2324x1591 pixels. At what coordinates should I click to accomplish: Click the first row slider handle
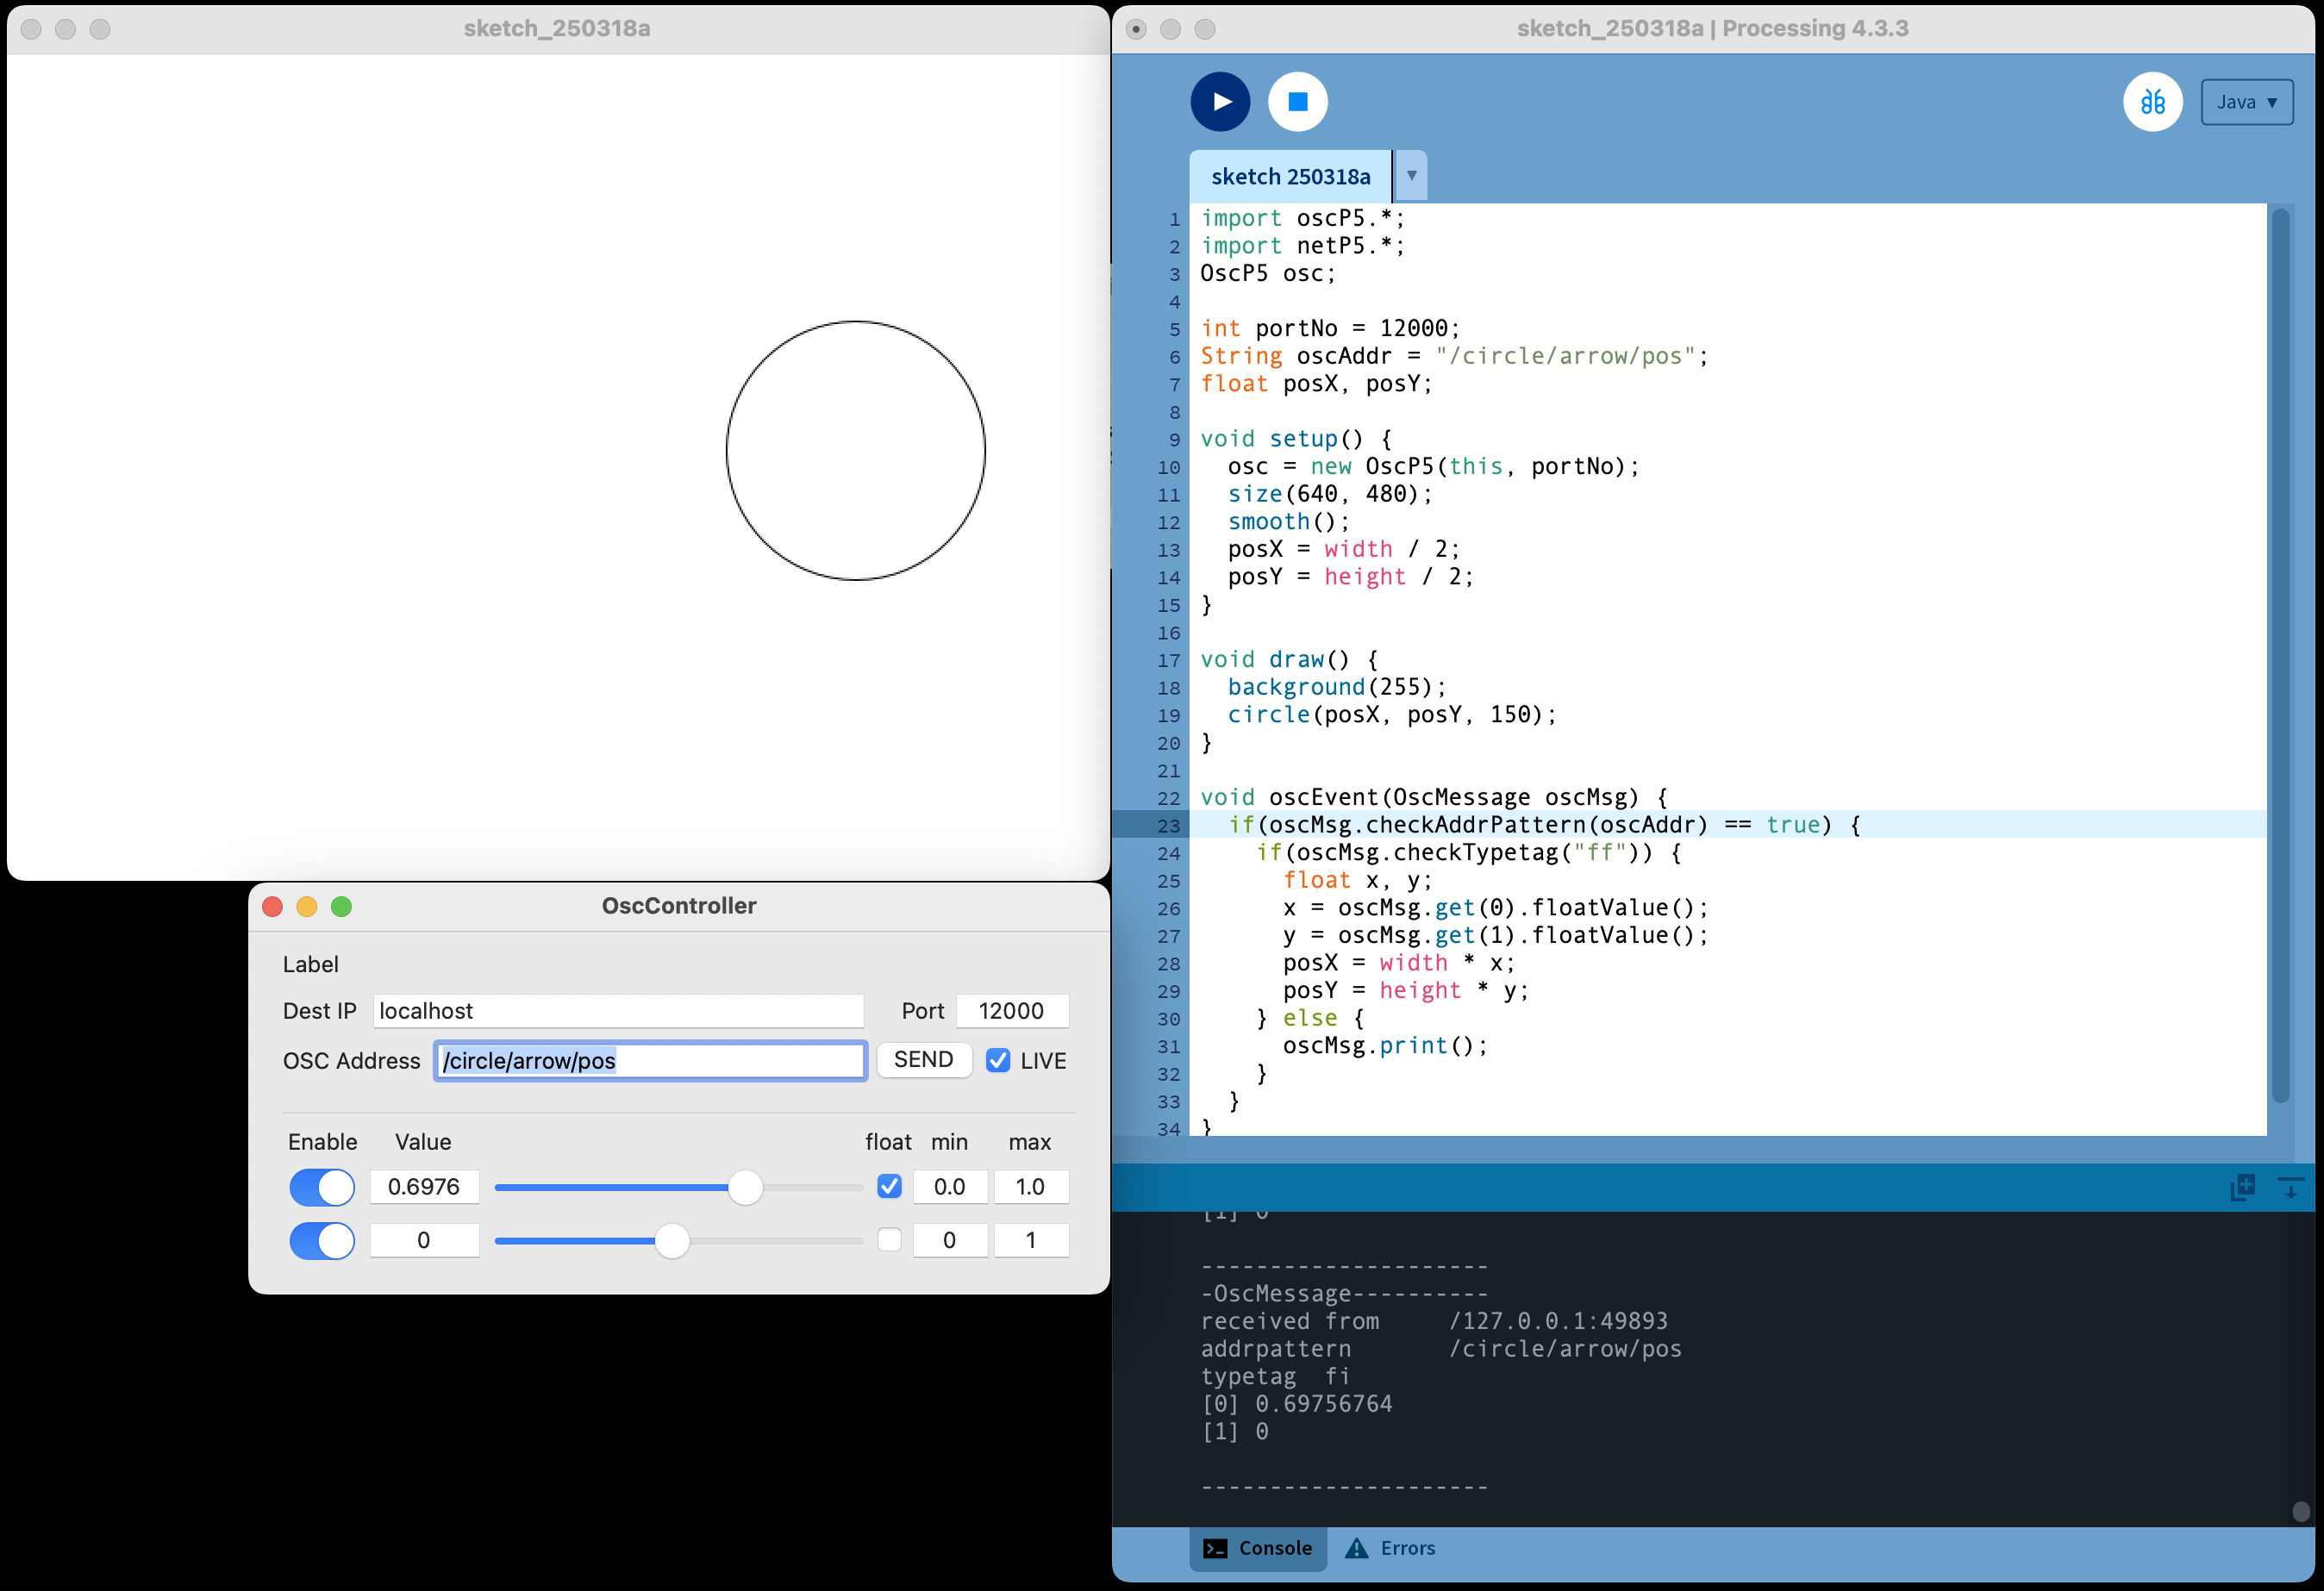pos(745,1187)
